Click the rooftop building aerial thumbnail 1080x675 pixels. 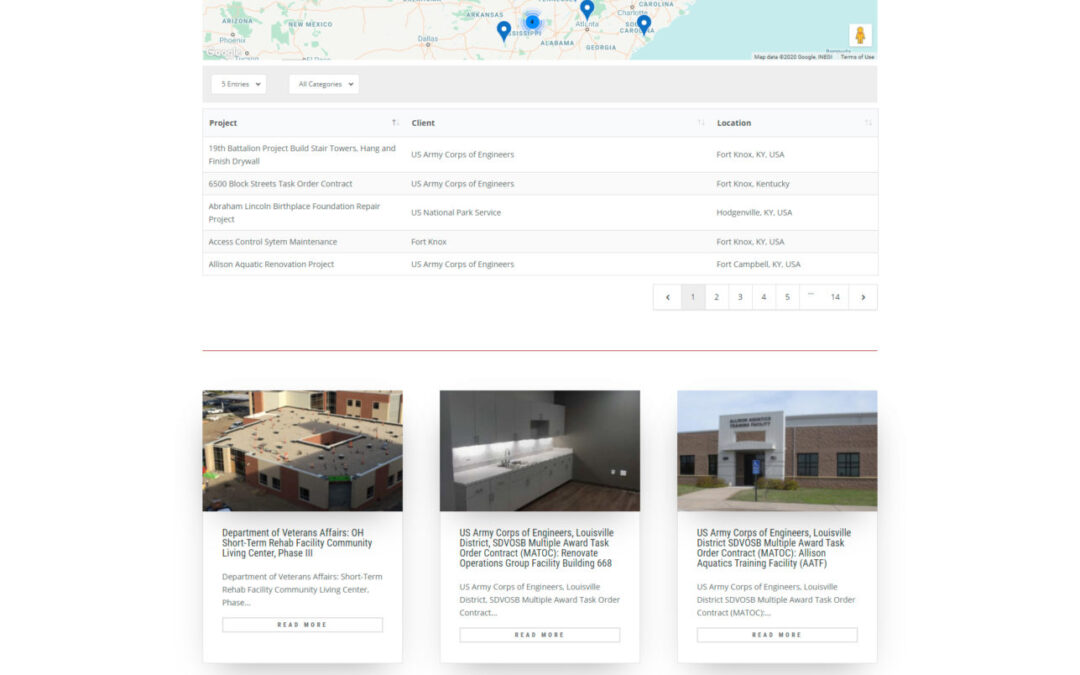pyautogui.click(x=302, y=450)
